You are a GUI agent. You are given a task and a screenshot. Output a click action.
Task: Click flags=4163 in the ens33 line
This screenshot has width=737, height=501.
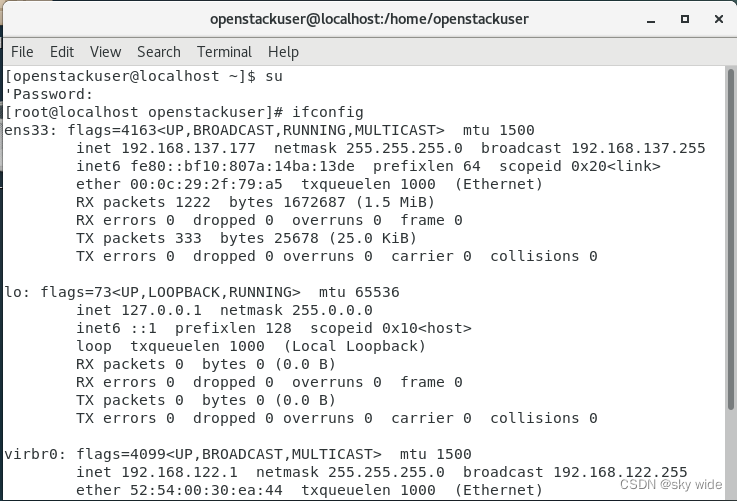click(112, 130)
